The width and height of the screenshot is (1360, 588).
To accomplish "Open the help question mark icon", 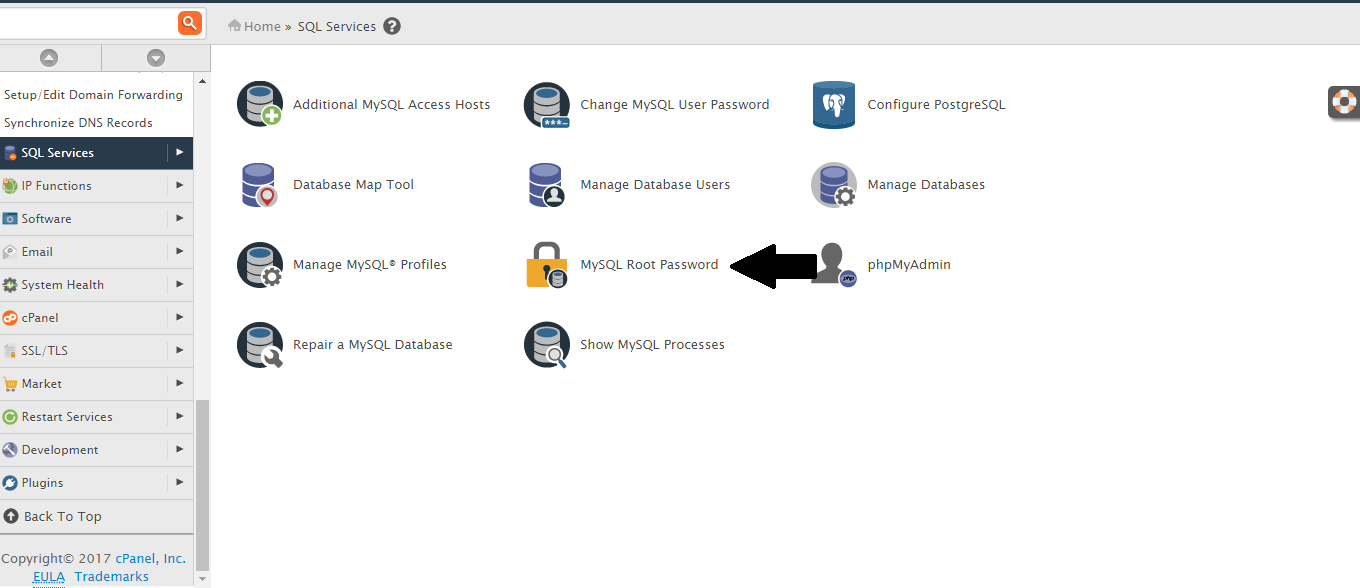I will point(392,26).
